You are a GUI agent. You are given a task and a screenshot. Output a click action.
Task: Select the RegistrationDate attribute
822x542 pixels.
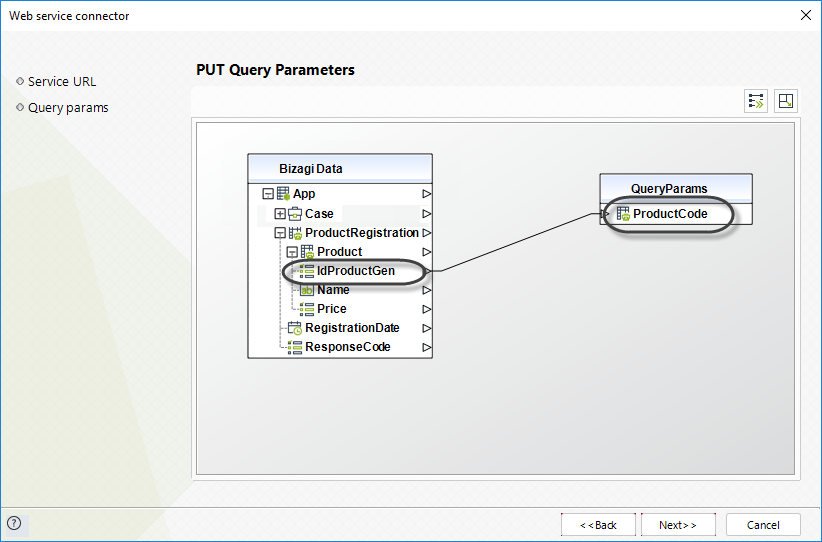point(352,328)
